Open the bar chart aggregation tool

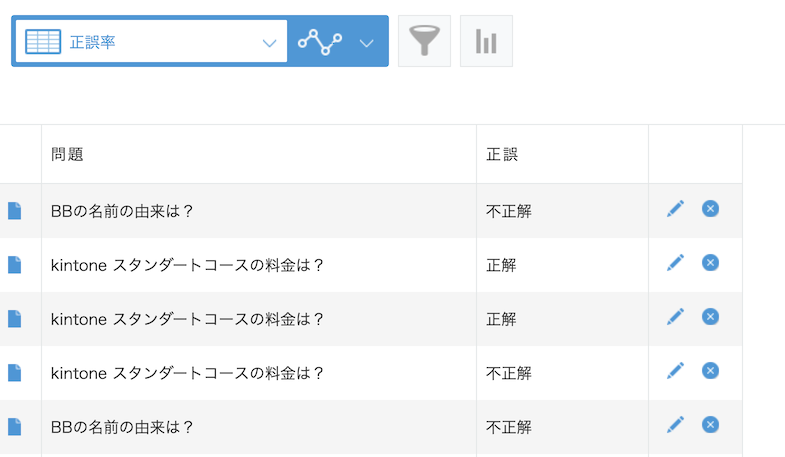tap(486, 41)
